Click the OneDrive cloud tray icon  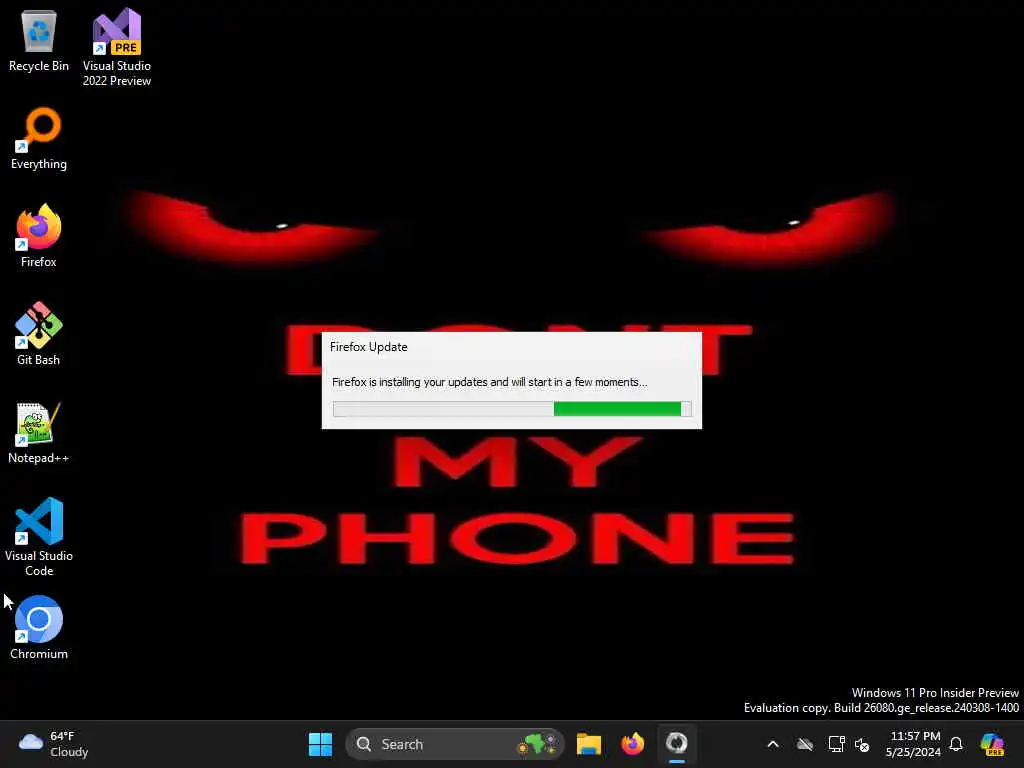[x=805, y=744]
